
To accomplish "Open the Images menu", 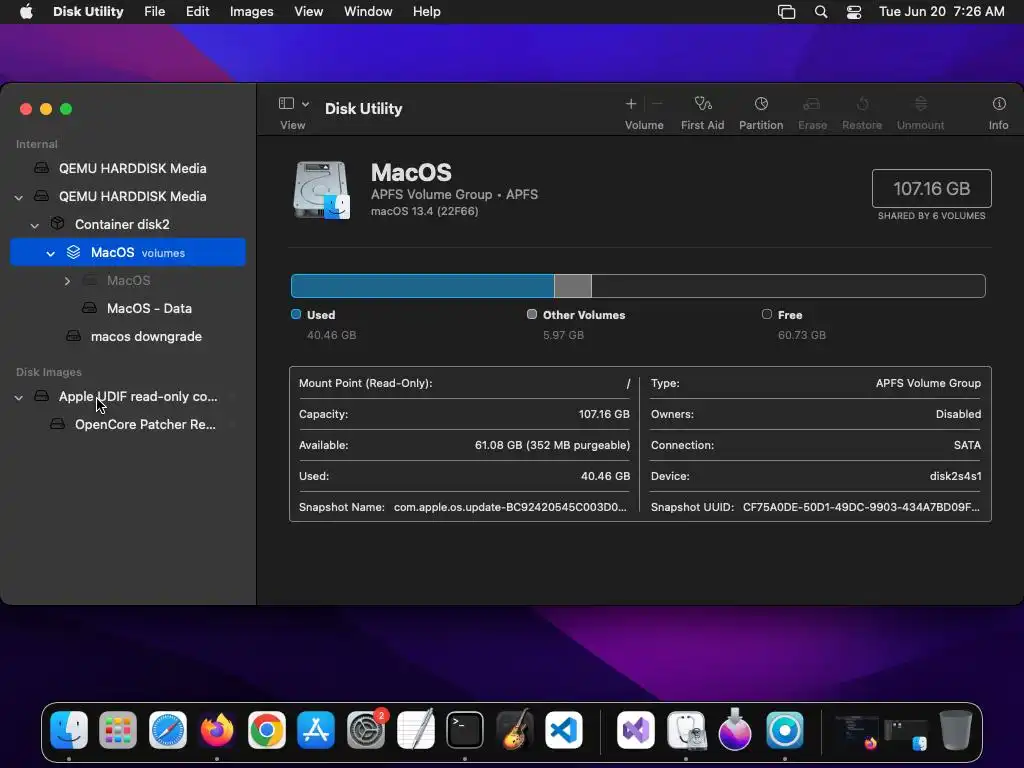I will click(251, 12).
